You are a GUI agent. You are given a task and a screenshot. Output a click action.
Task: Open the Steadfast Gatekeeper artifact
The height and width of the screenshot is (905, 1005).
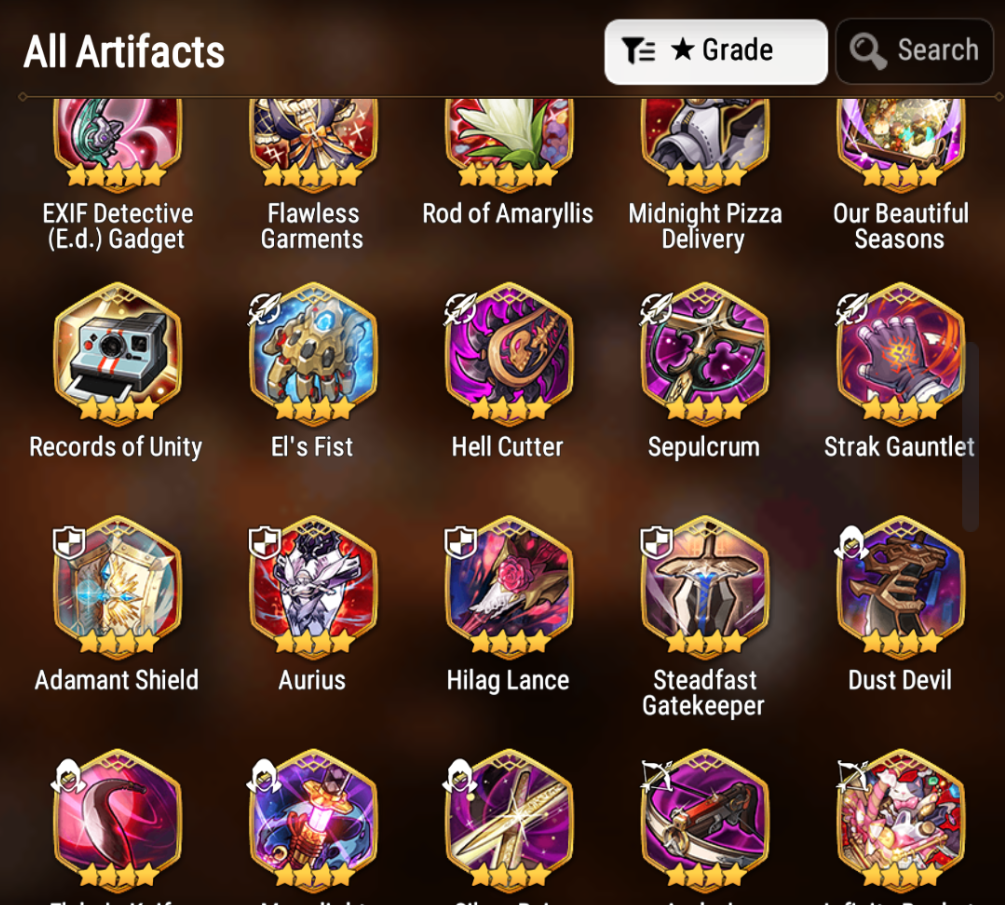point(704,588)
